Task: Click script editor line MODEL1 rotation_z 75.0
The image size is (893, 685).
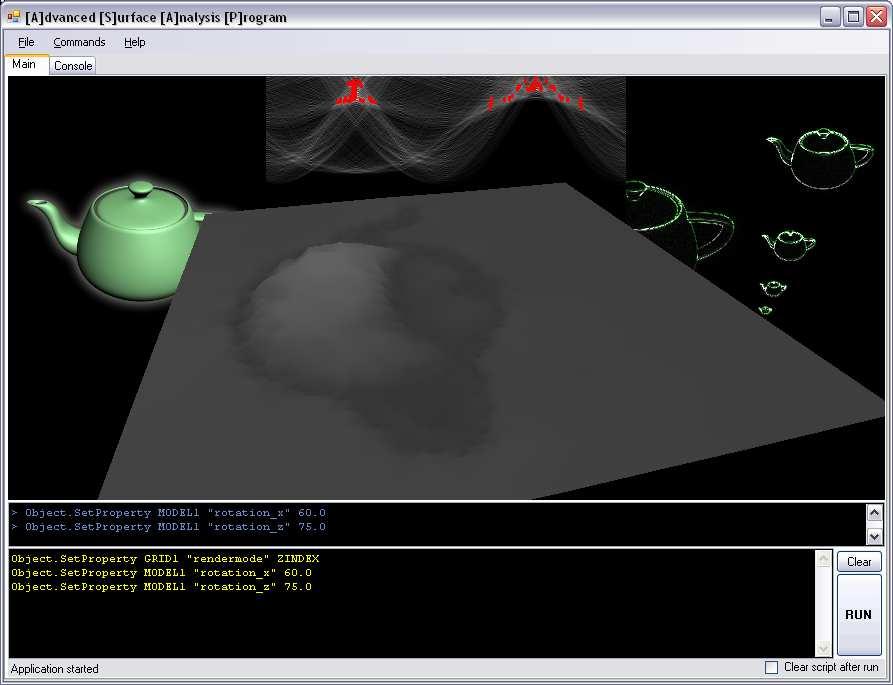Action: [161, 587]
